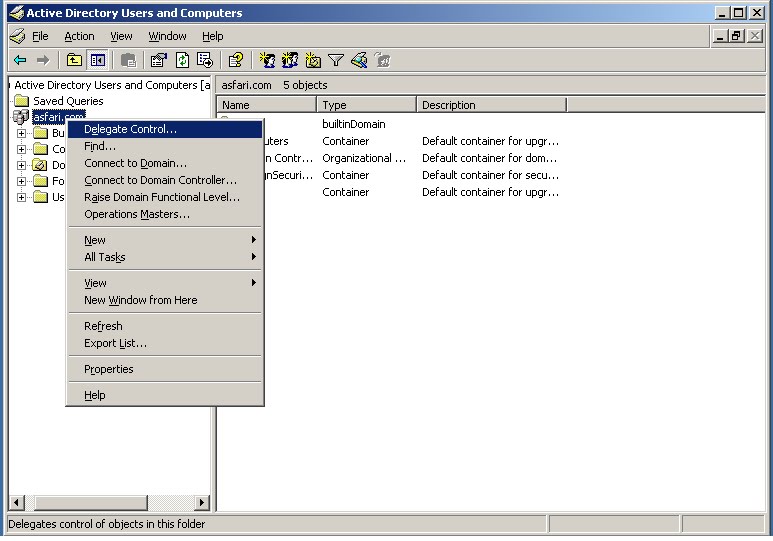Open the Action menu
This screenshot has width=773, height=541.
[x=79, y=36]
